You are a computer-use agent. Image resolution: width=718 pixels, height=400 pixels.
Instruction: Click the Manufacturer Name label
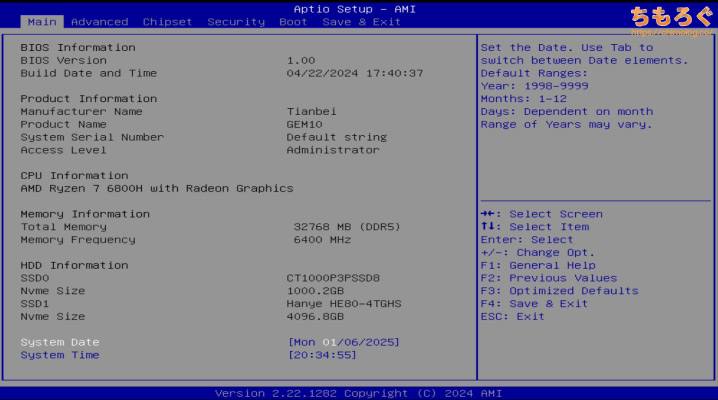point(82,111)
